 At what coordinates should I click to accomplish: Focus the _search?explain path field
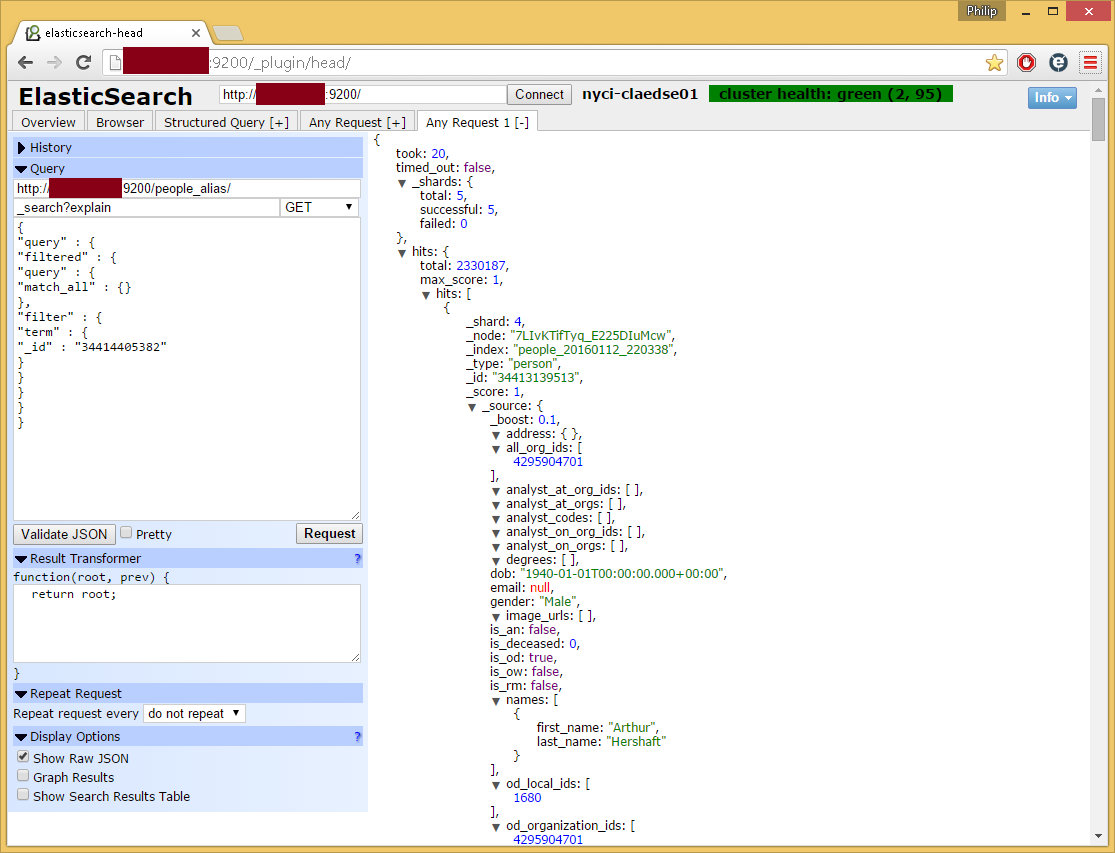point(146,208)
